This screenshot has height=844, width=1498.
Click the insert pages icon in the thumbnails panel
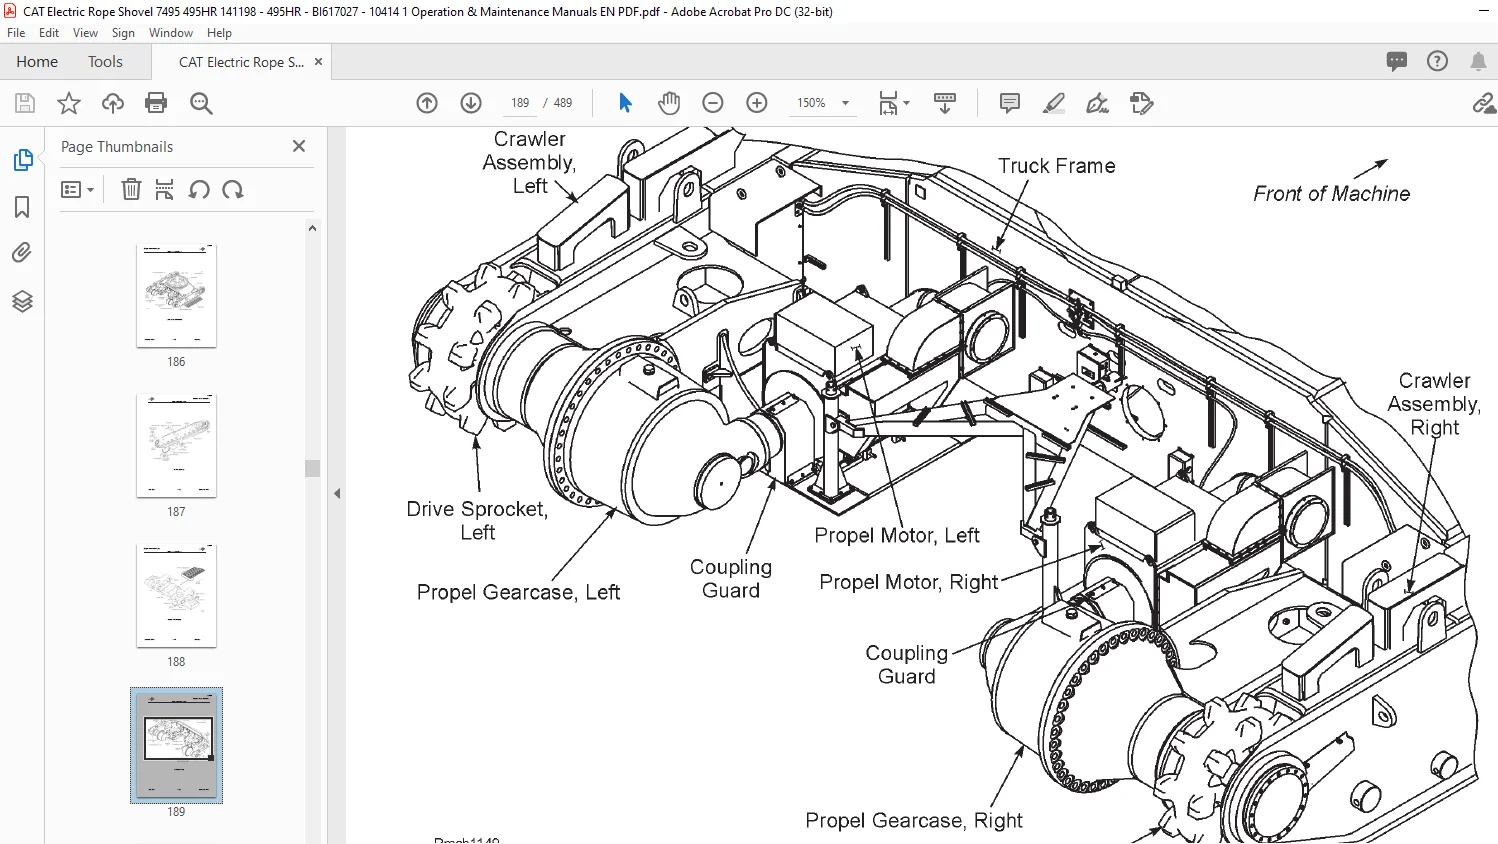point(165,189)
